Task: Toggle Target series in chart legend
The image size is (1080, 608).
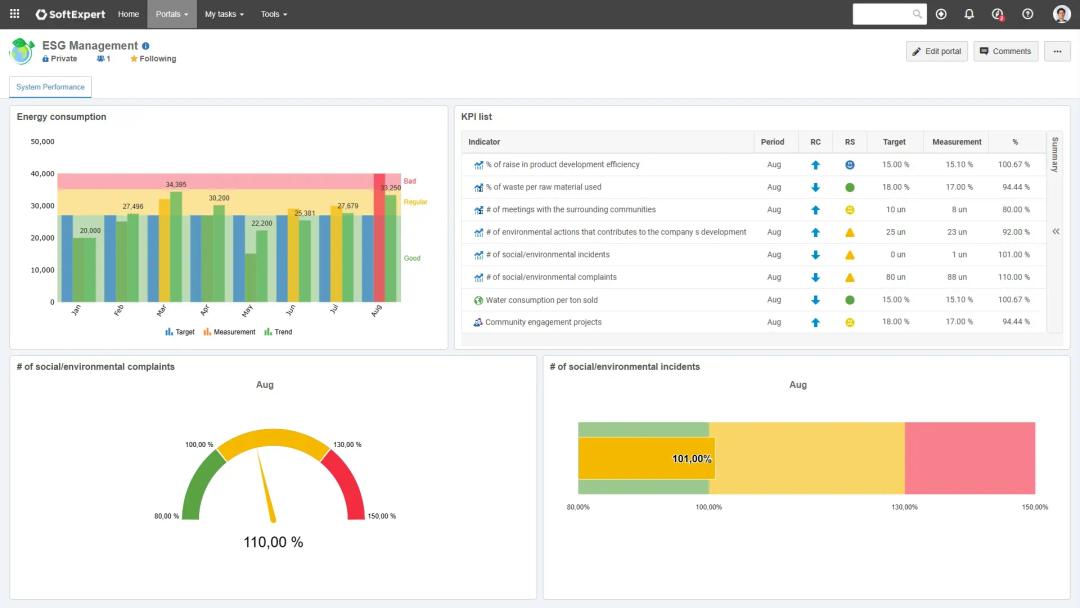Action: click(x=180, y=332)
